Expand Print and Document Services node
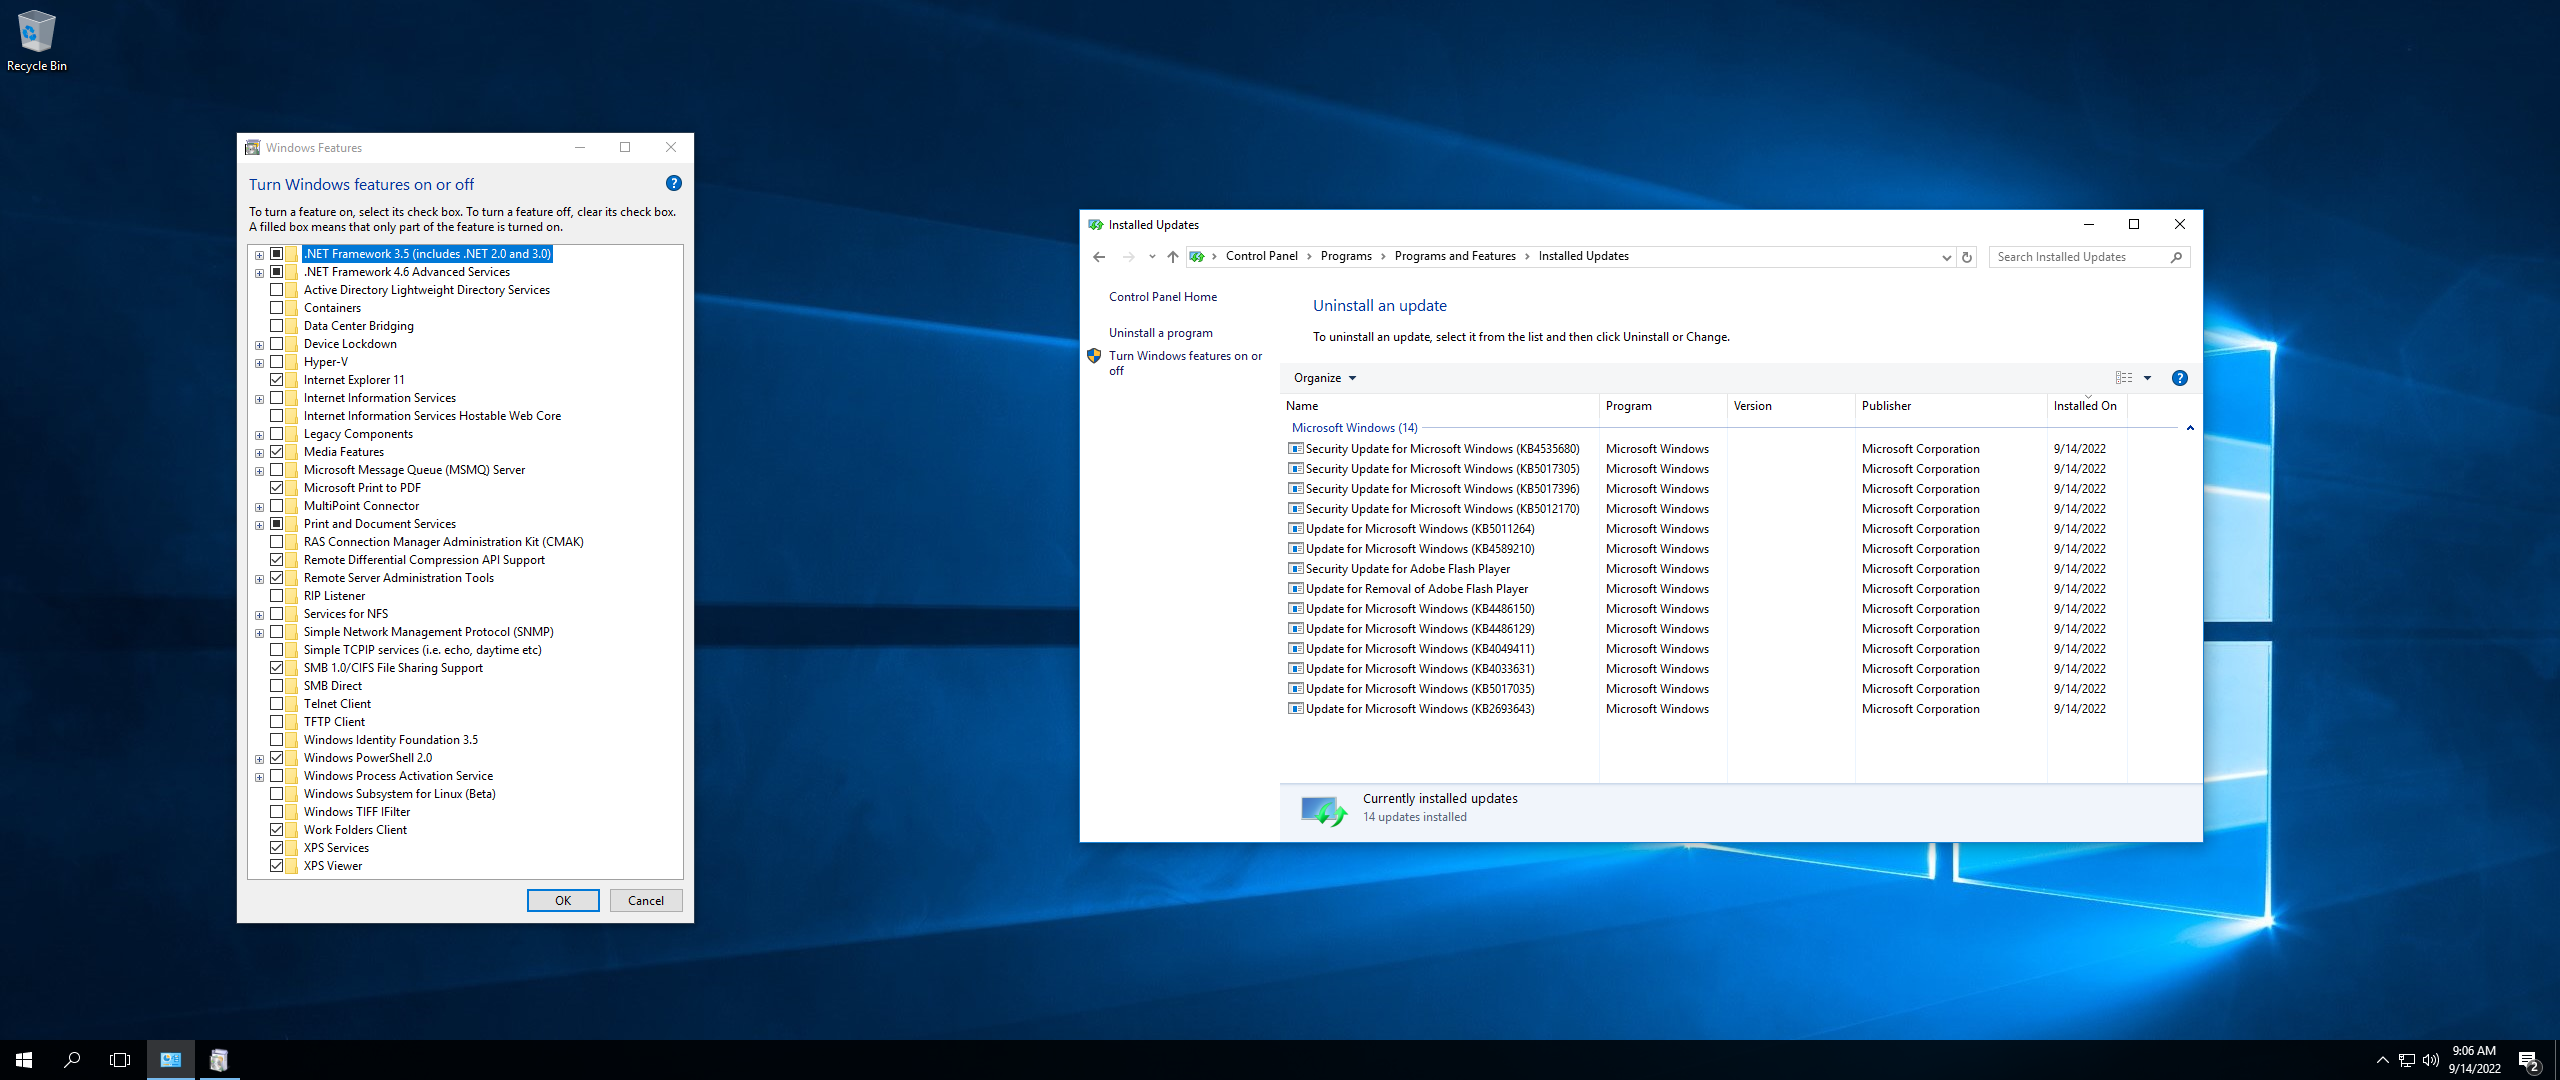The width and height of the screenshot is (2560, 1080). point(259,525)
